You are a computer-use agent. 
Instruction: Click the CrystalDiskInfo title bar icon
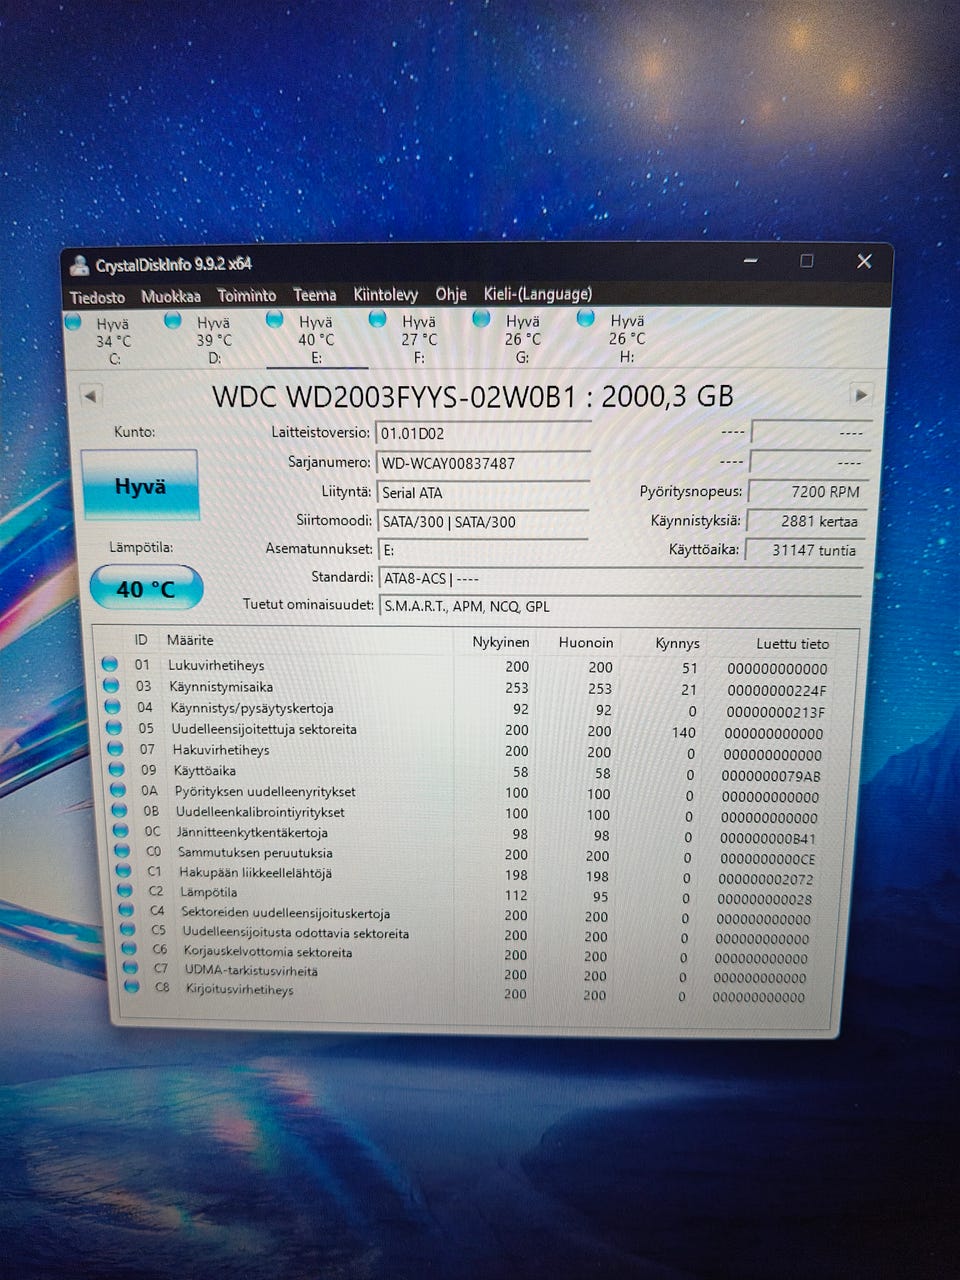tap(79, 266)
